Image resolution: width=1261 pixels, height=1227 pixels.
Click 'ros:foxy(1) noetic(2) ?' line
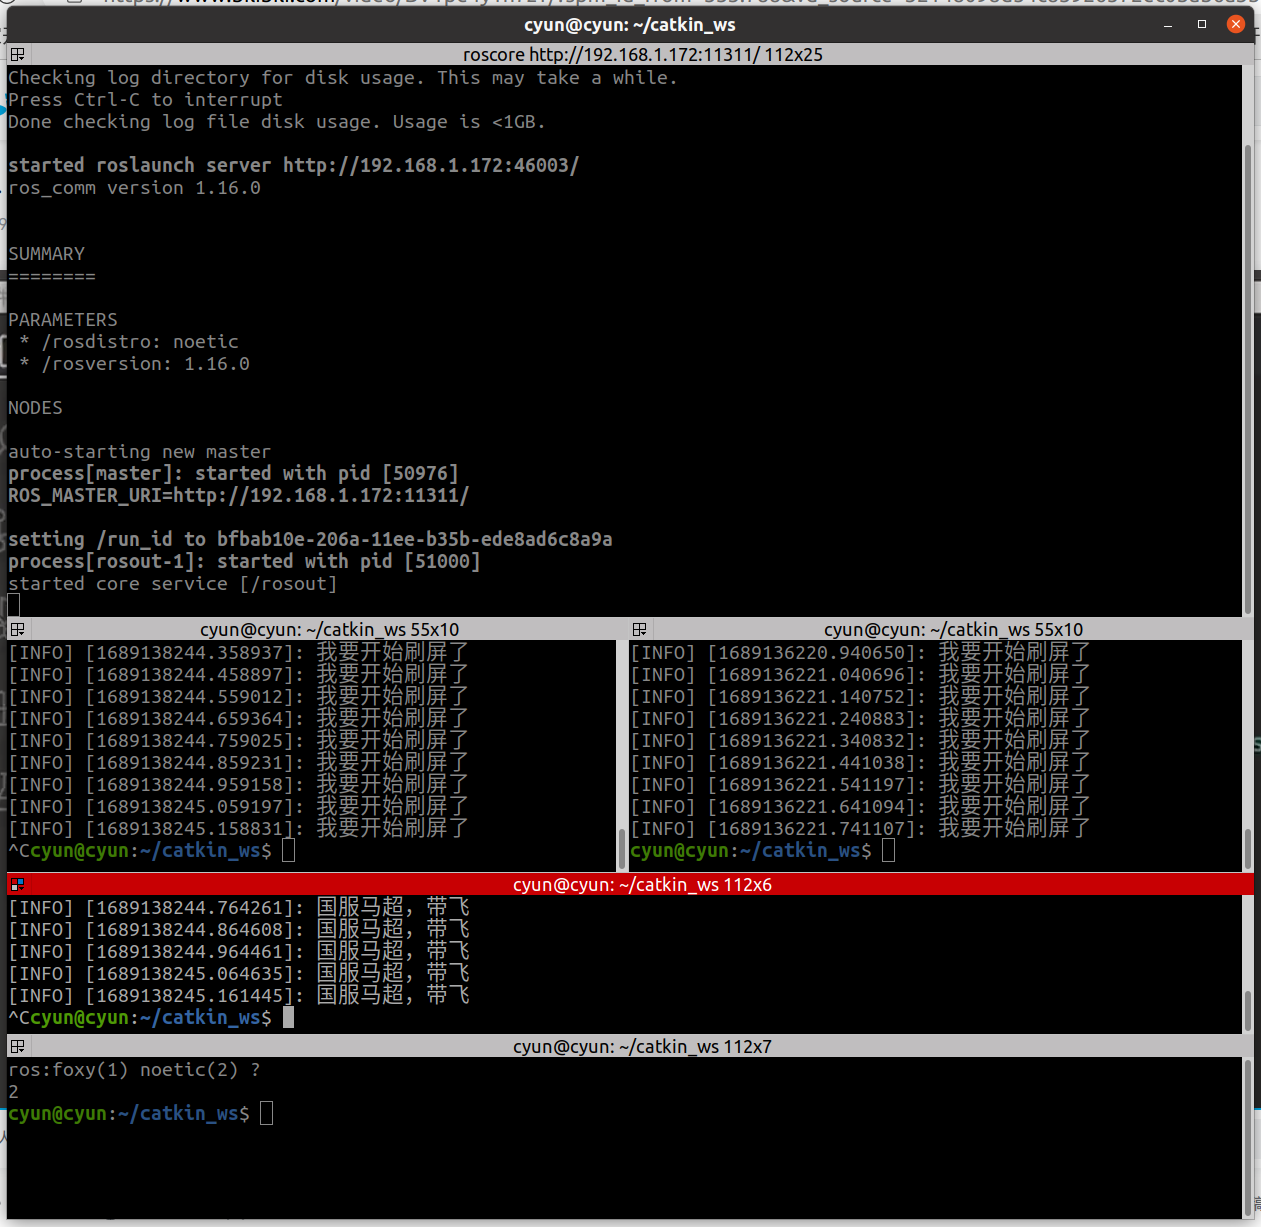[x=134, y=1069]
